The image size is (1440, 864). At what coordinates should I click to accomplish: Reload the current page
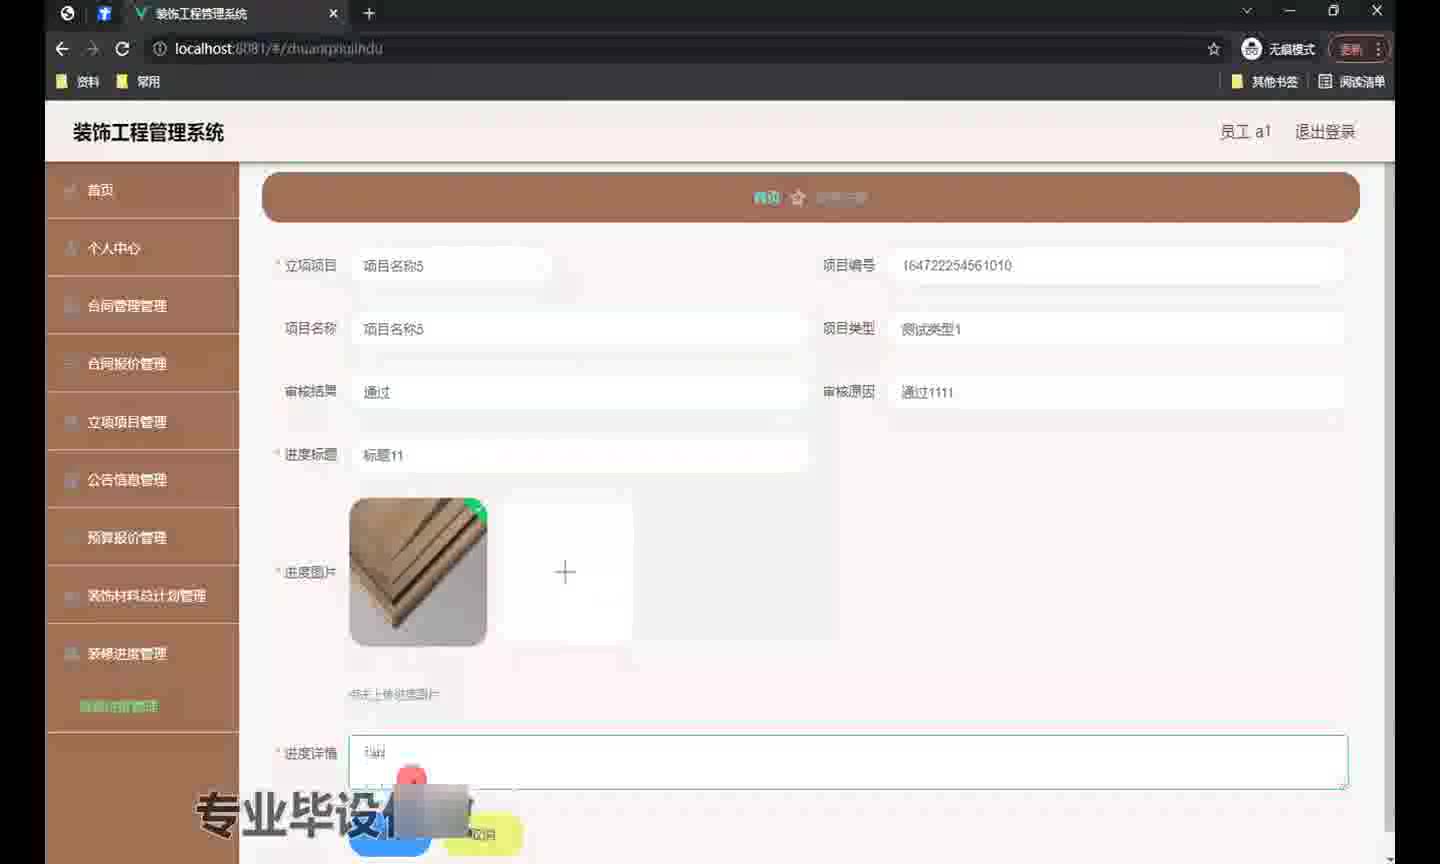pos(122,48)
